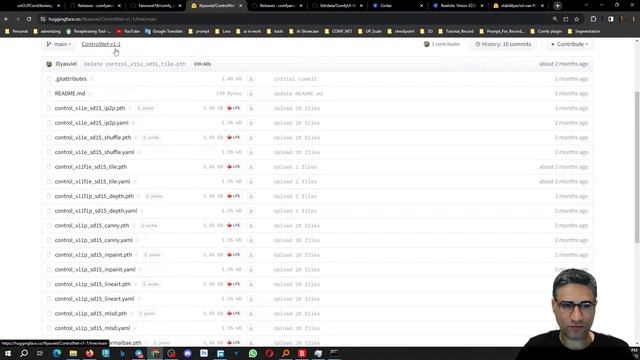Open Firefox from taskbar
This screenshot has height=360, width=640.
point(89,353)
